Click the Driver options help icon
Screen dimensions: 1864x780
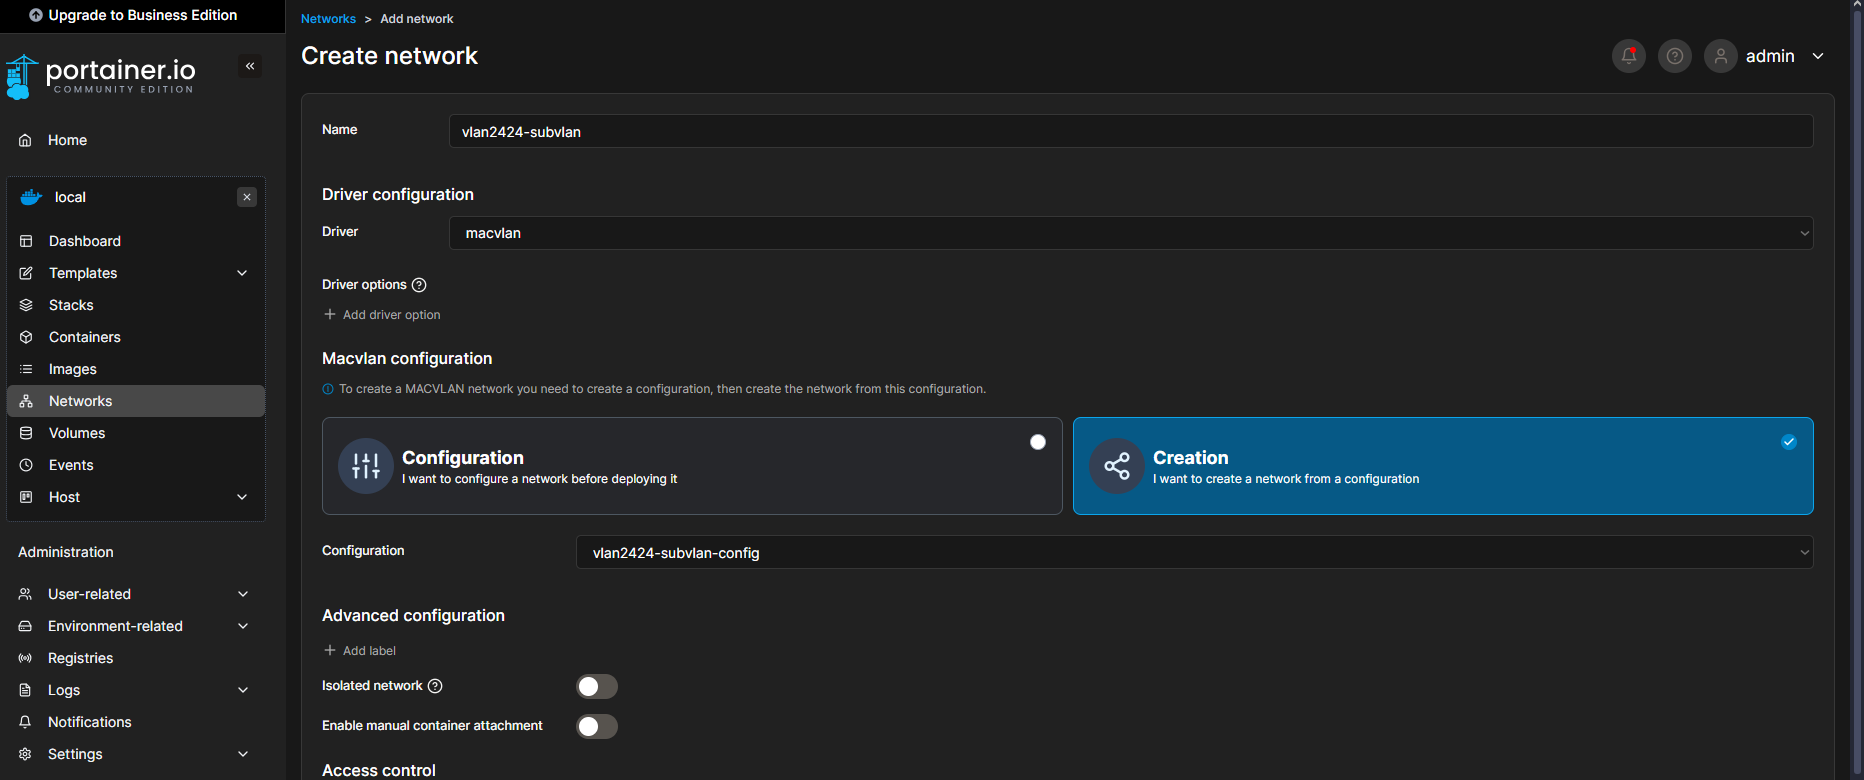[419, 285]
